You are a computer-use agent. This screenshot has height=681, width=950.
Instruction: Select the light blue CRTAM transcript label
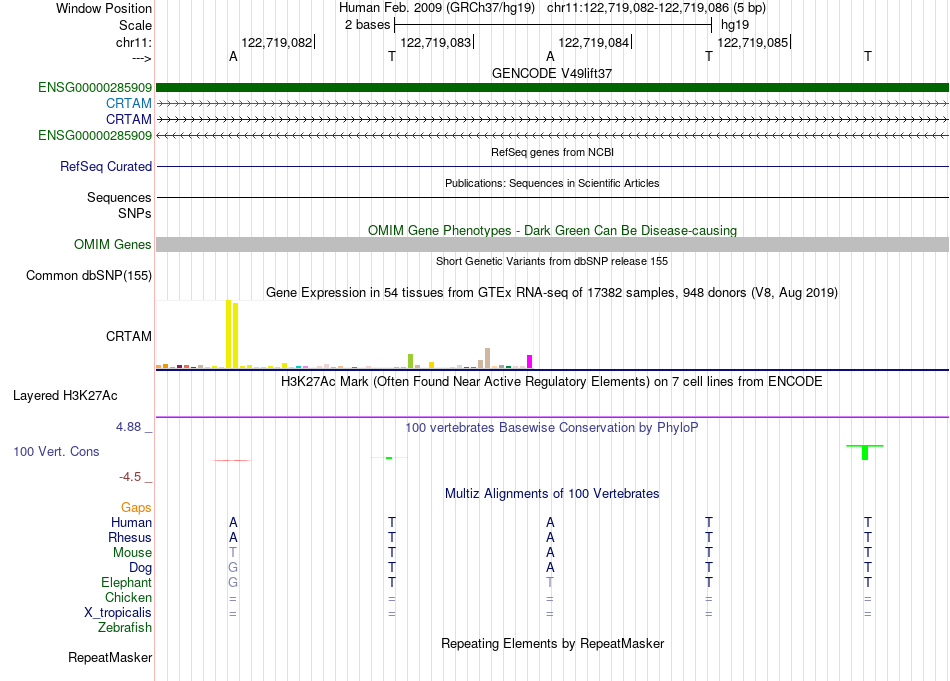[128, 103]
